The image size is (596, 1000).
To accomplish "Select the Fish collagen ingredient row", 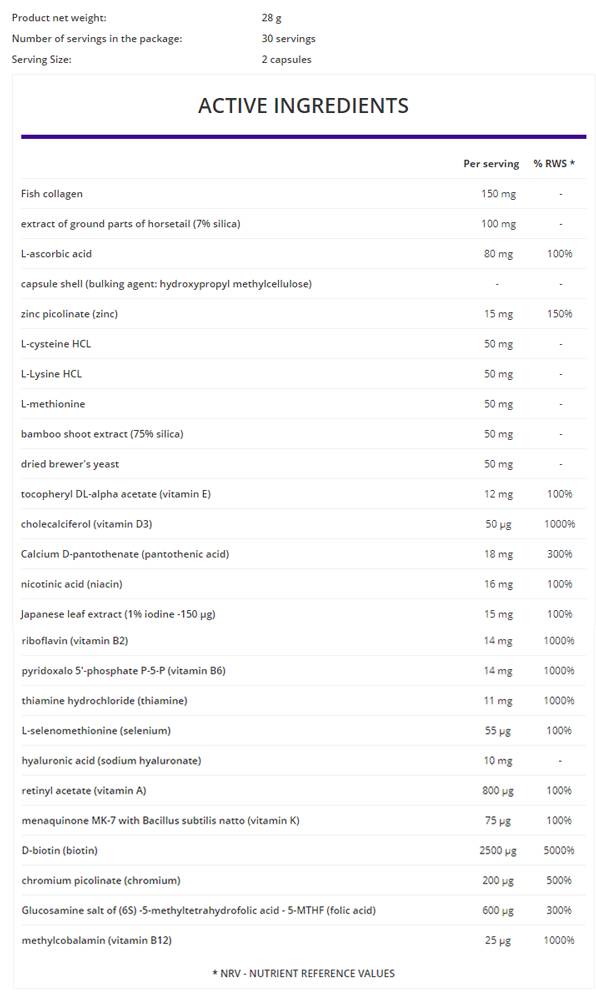I will 303,194.
